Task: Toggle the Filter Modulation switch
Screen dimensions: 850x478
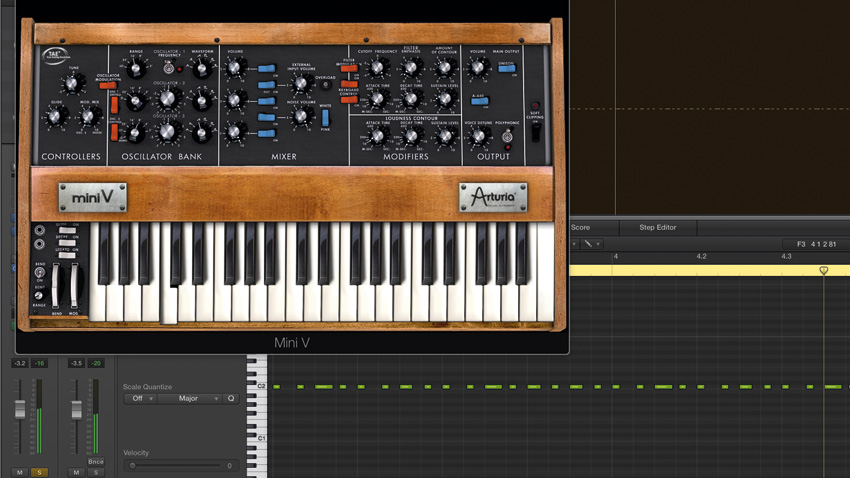Action: pyautogui.click(x=349, y=68)
